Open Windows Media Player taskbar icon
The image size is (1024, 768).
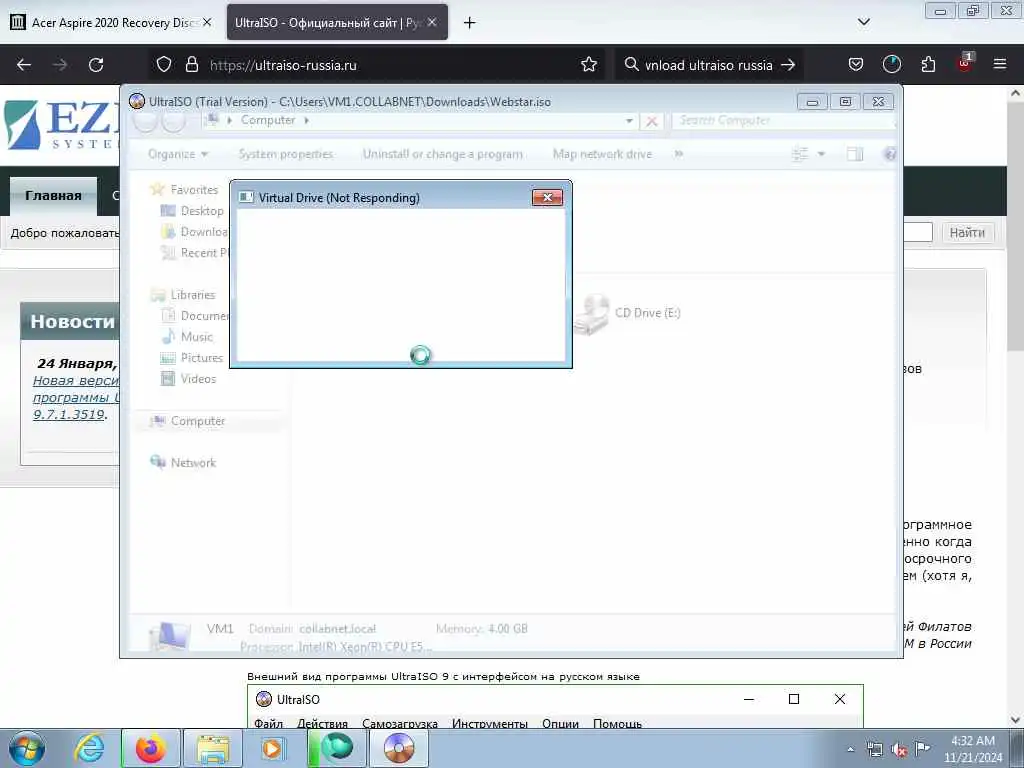point(274,748)
